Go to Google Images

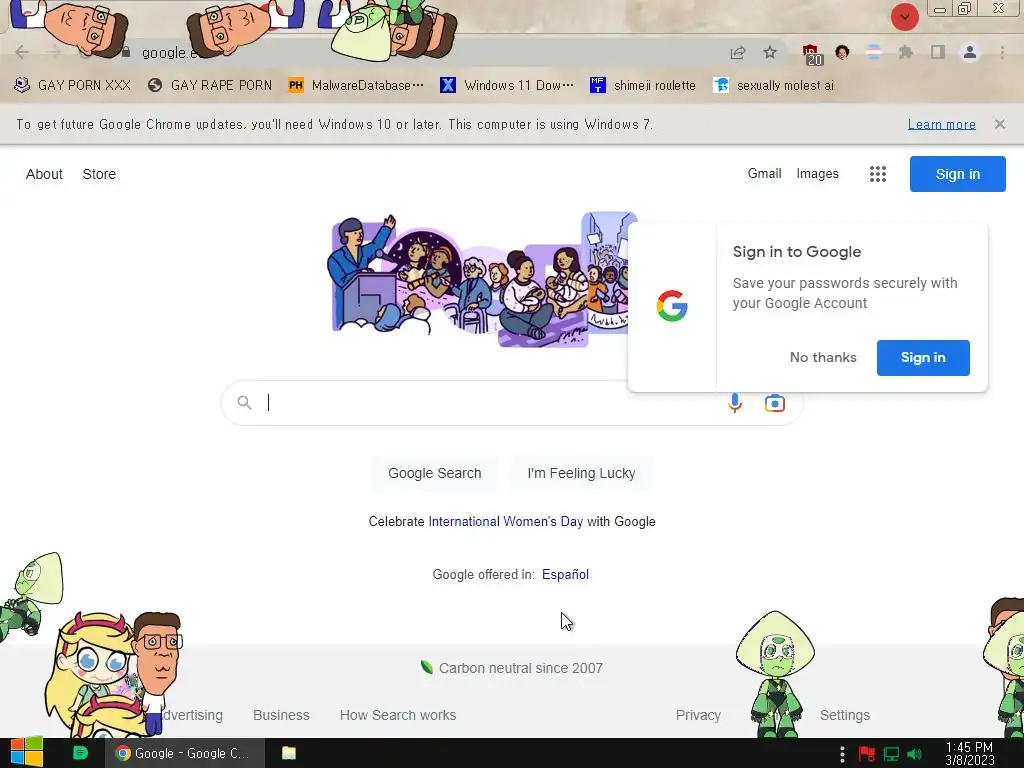817,173
